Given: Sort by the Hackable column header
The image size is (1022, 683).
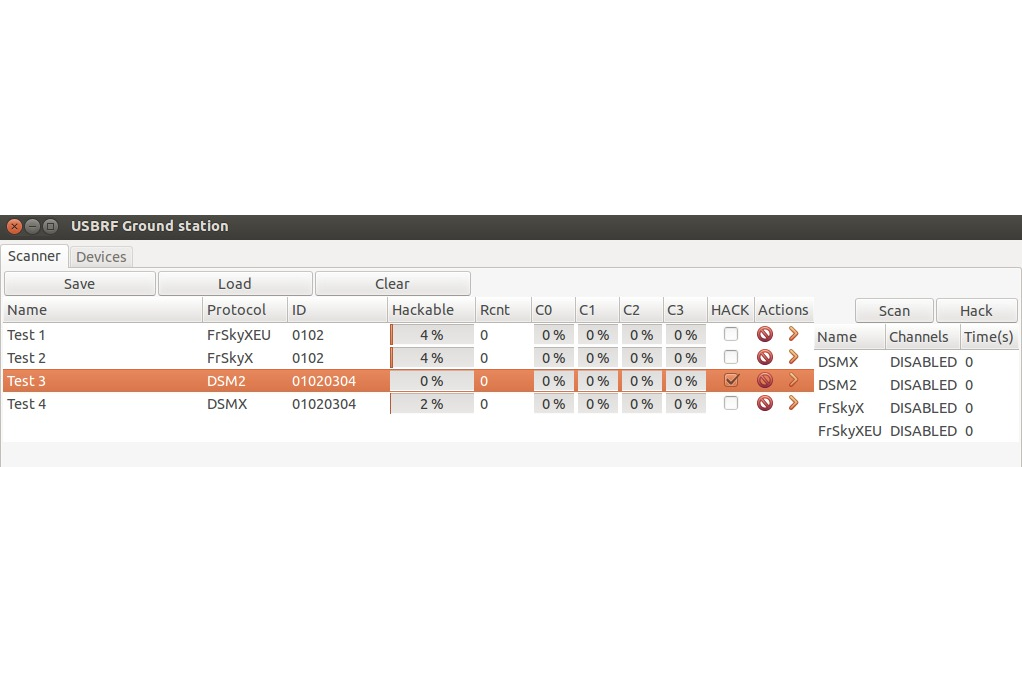Looking at the screenshot, I should [x=431, y=310].
